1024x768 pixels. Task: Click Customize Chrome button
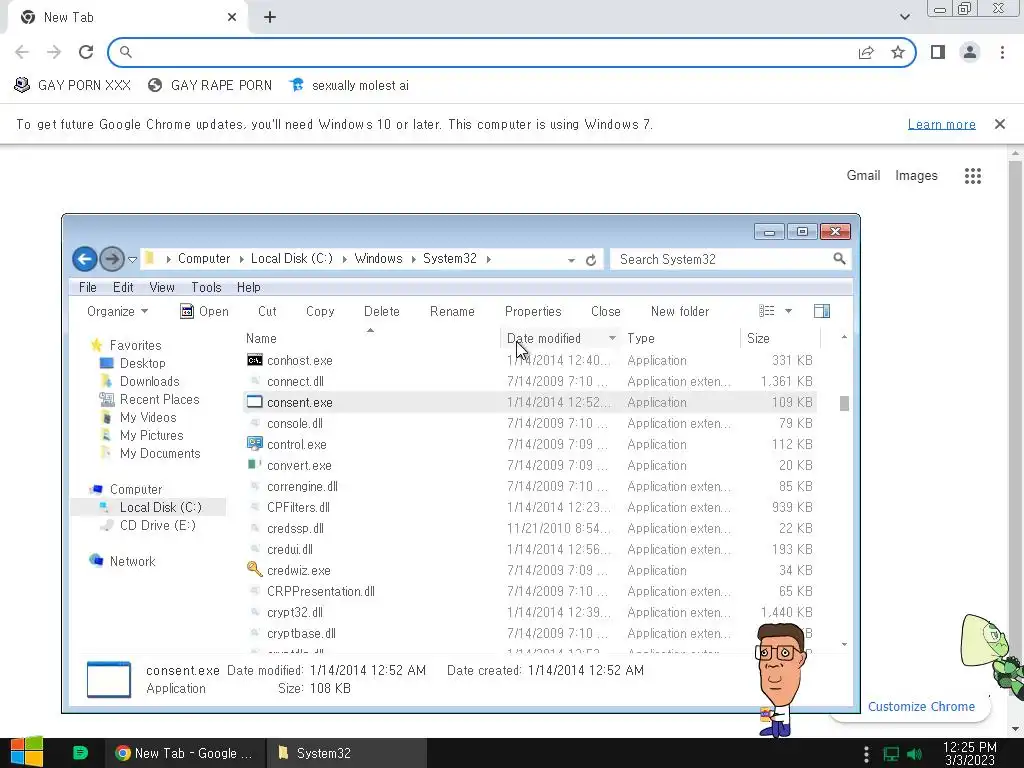[921, 707]
